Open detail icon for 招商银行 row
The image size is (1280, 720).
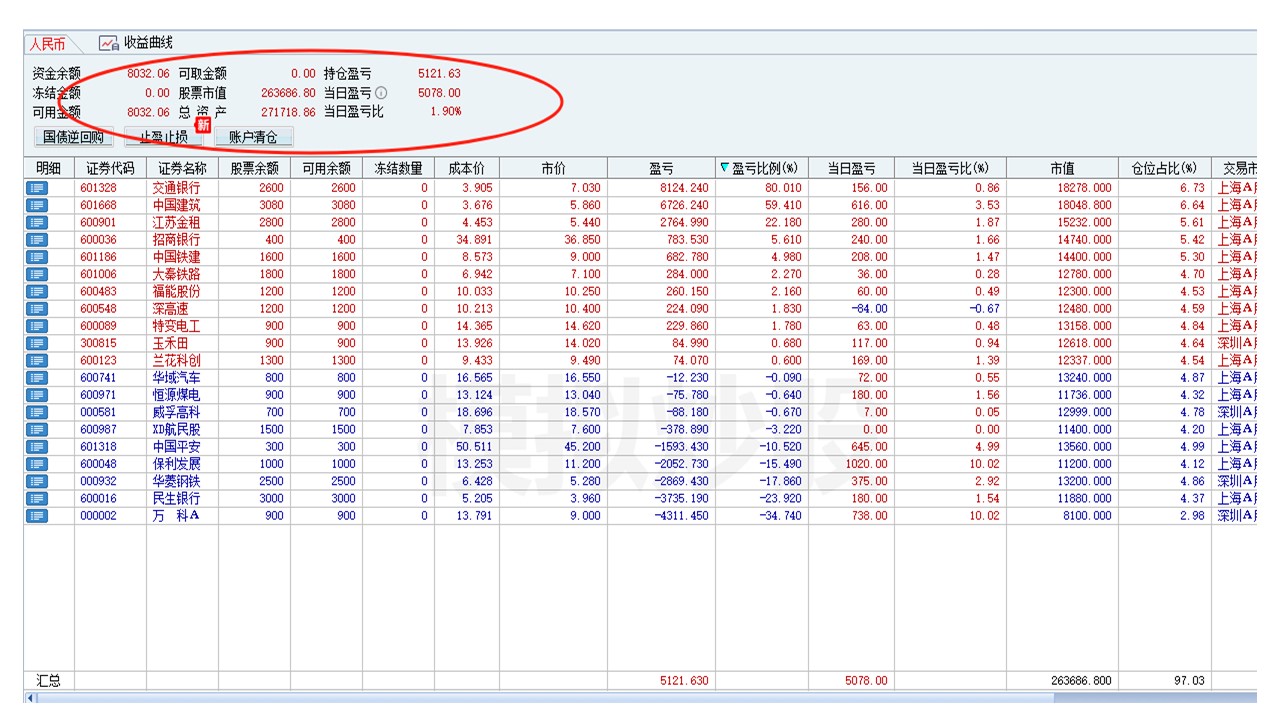(37, 240)
